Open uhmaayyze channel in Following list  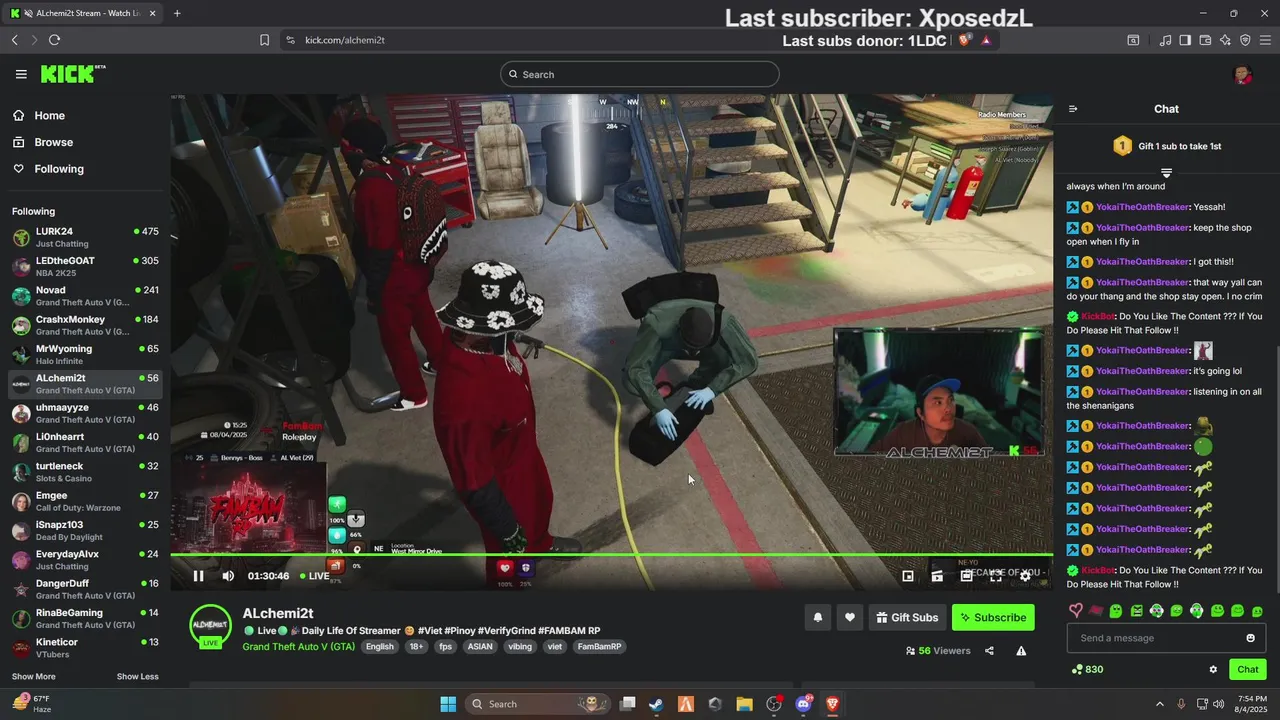click(x=85, y=413)
